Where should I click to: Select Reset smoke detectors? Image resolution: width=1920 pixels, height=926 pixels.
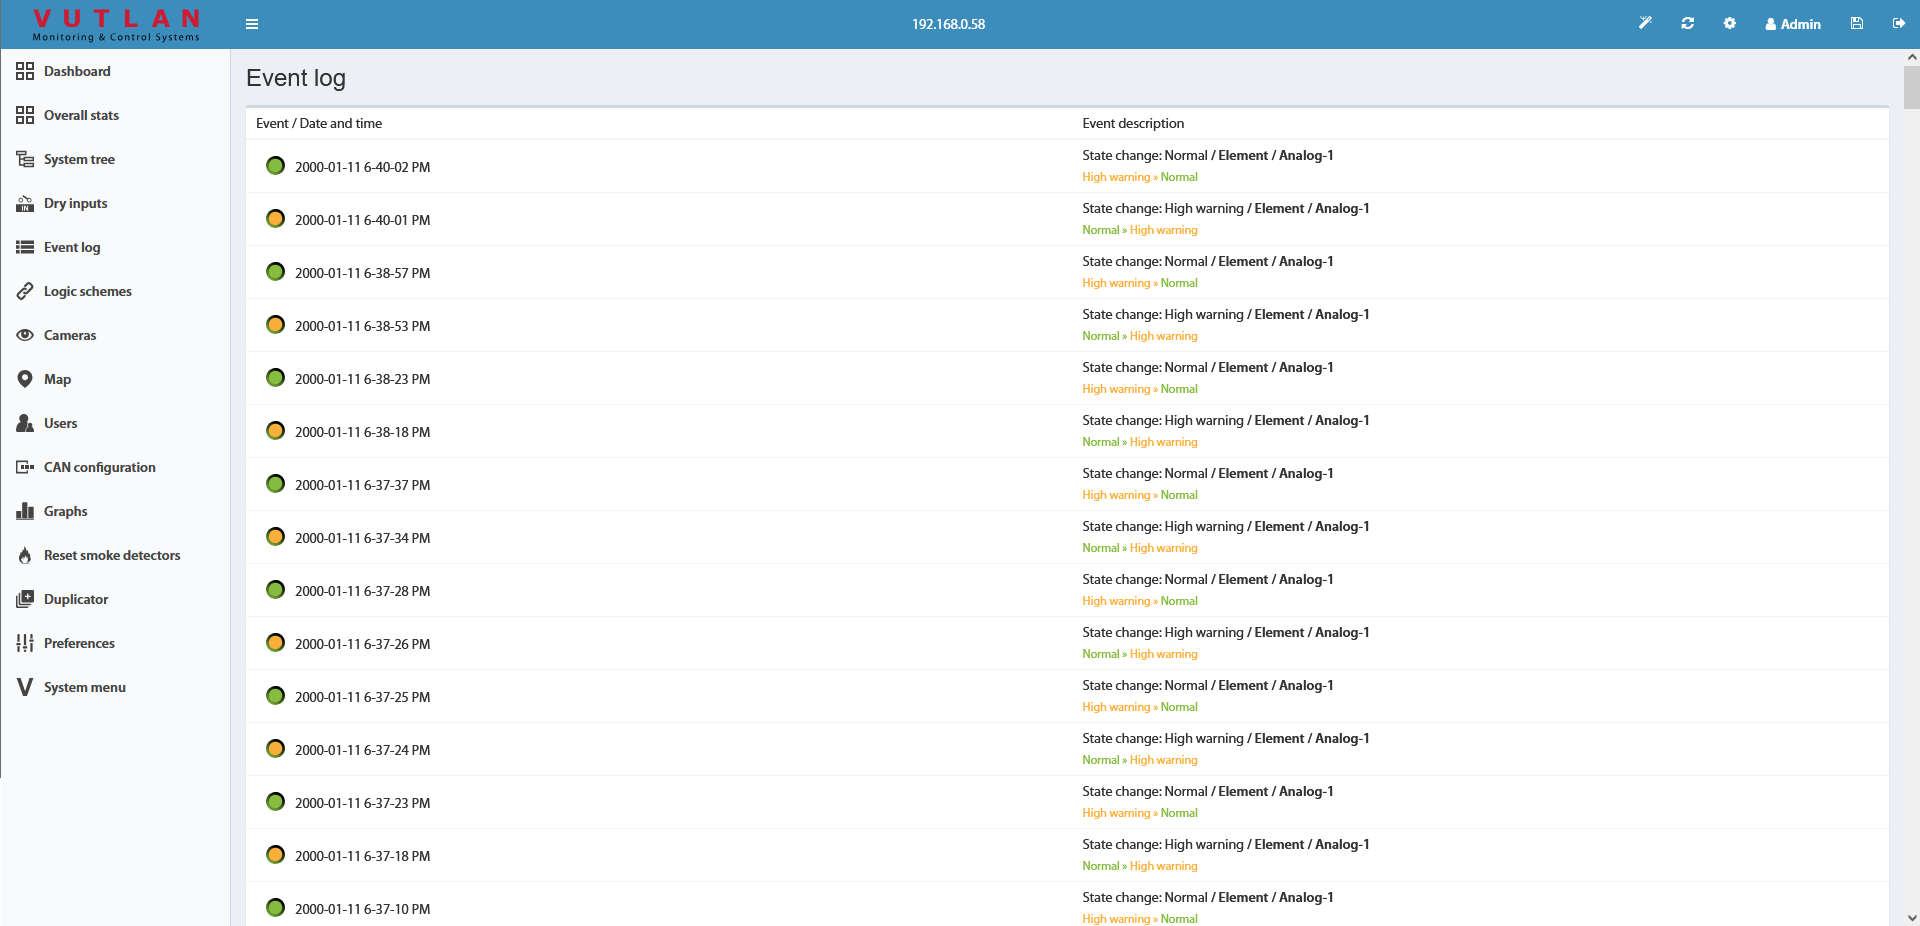[112, 555]
